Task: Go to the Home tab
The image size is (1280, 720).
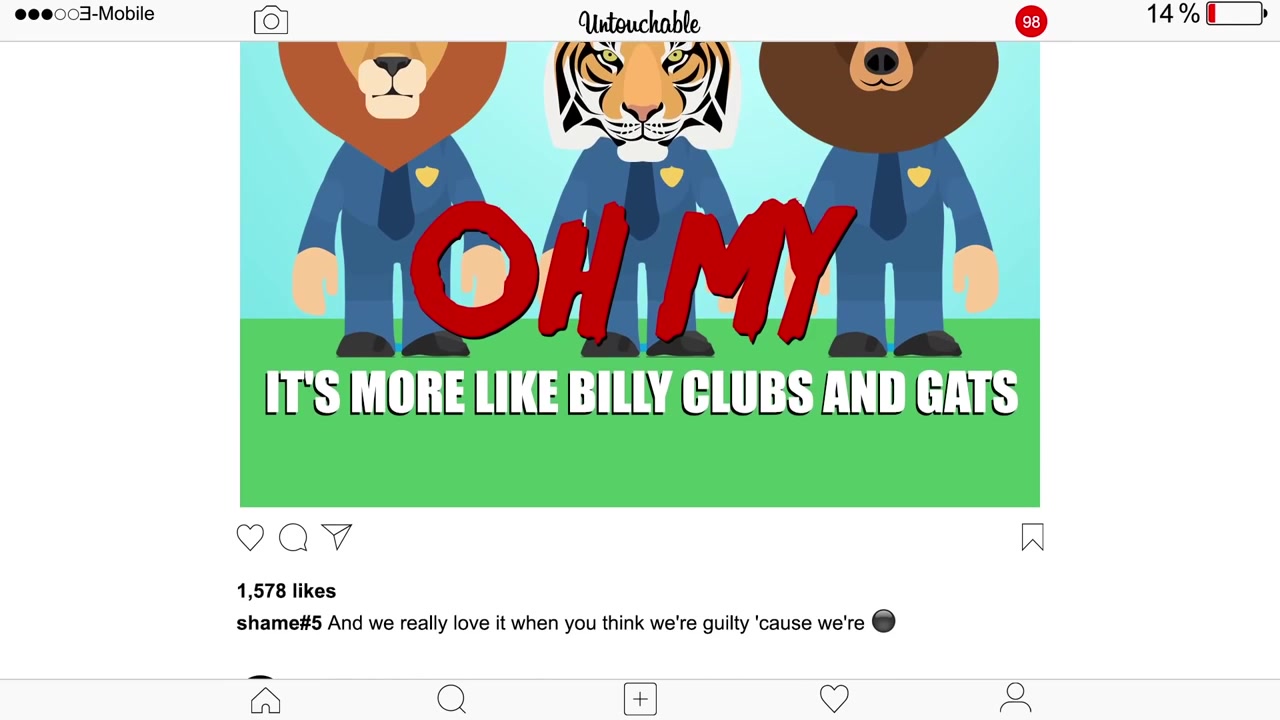Action: [x=265, y=699]
